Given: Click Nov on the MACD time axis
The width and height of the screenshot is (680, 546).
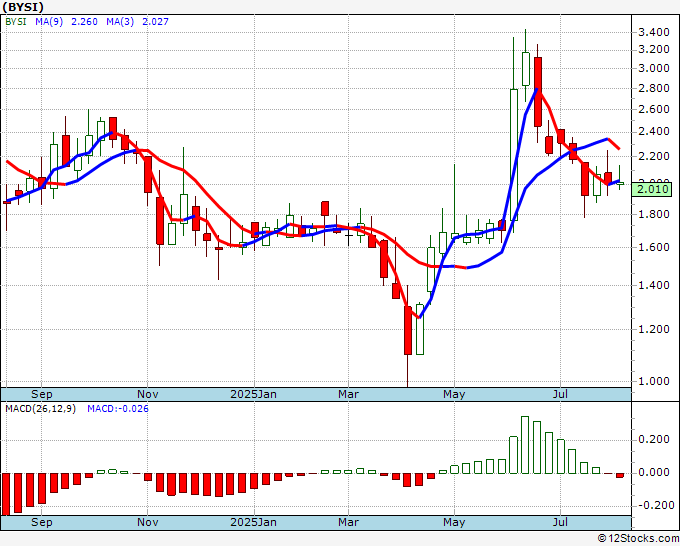Looking at the screenshot, I should coord(147,522).
